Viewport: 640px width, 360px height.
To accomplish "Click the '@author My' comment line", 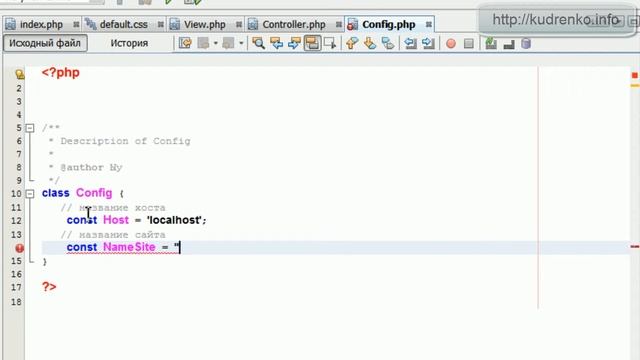I will (x=91, y=167).
